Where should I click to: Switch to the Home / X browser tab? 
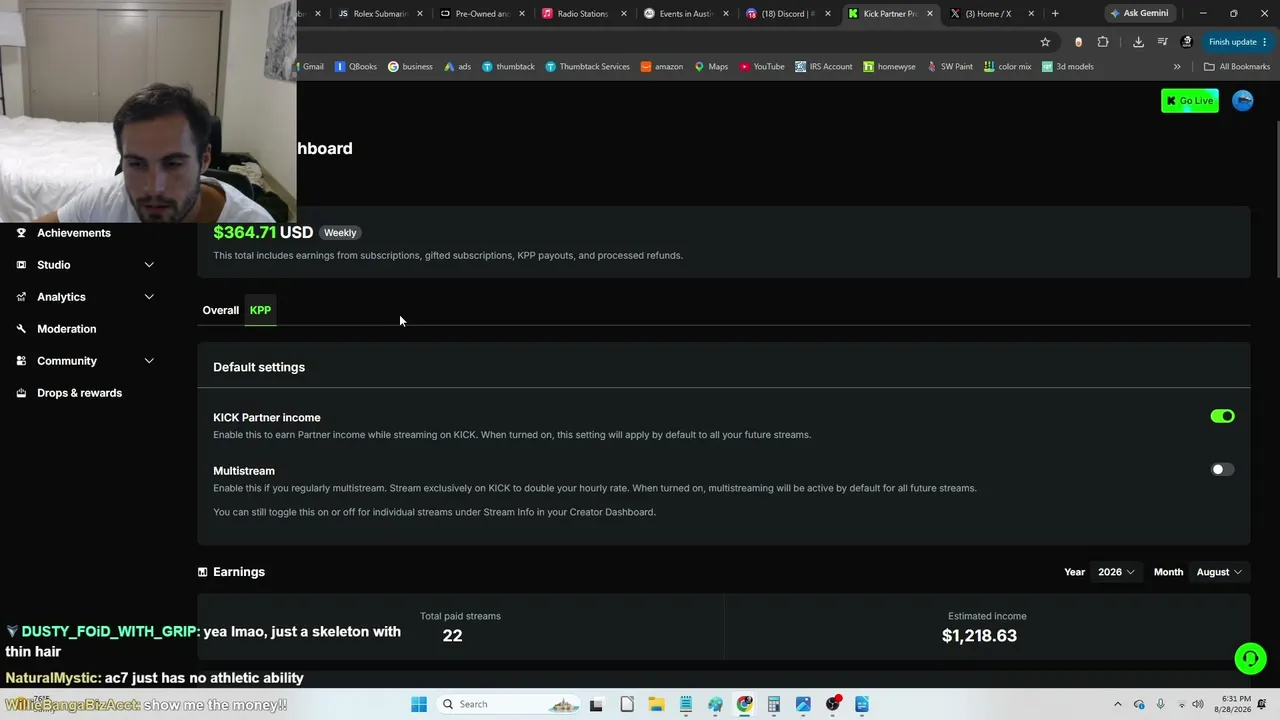click(988, 14)
